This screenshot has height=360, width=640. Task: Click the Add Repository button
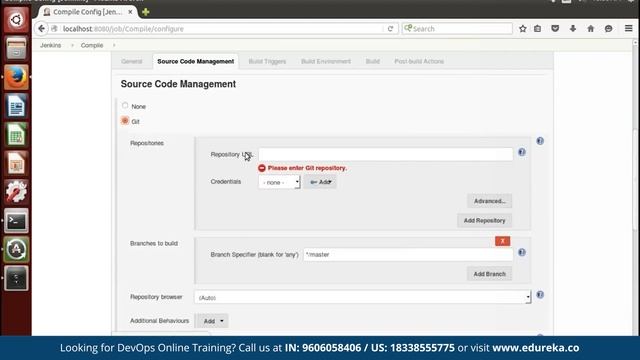pyautogui.click(x=484, y=220)
